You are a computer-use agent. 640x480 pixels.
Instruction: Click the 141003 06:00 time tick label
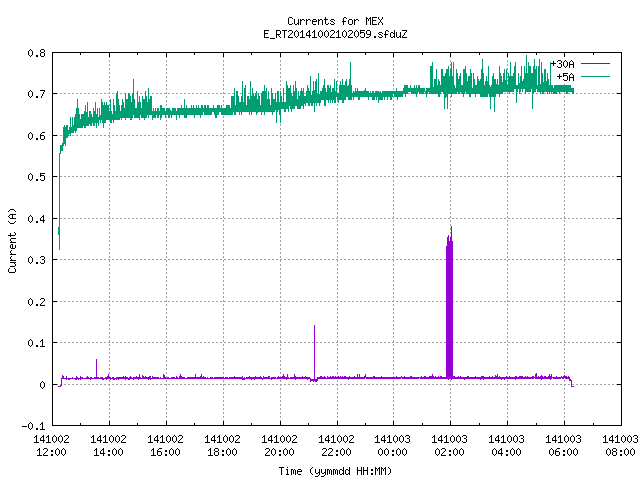(x=563, y=446)
